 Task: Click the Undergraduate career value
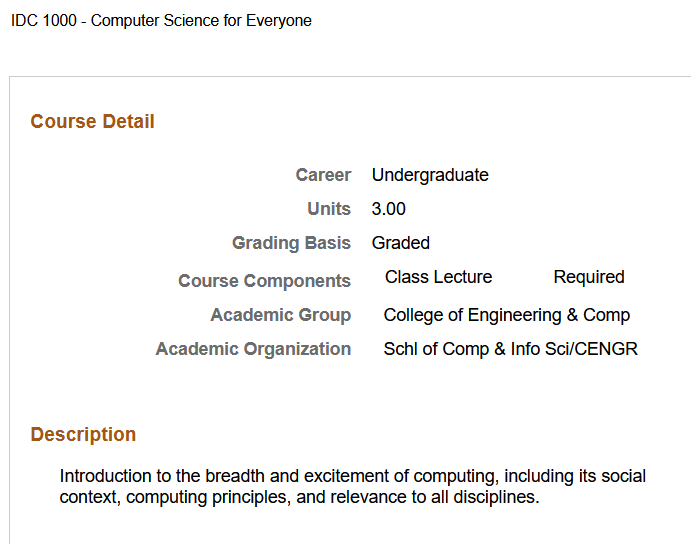coord(430,175)
